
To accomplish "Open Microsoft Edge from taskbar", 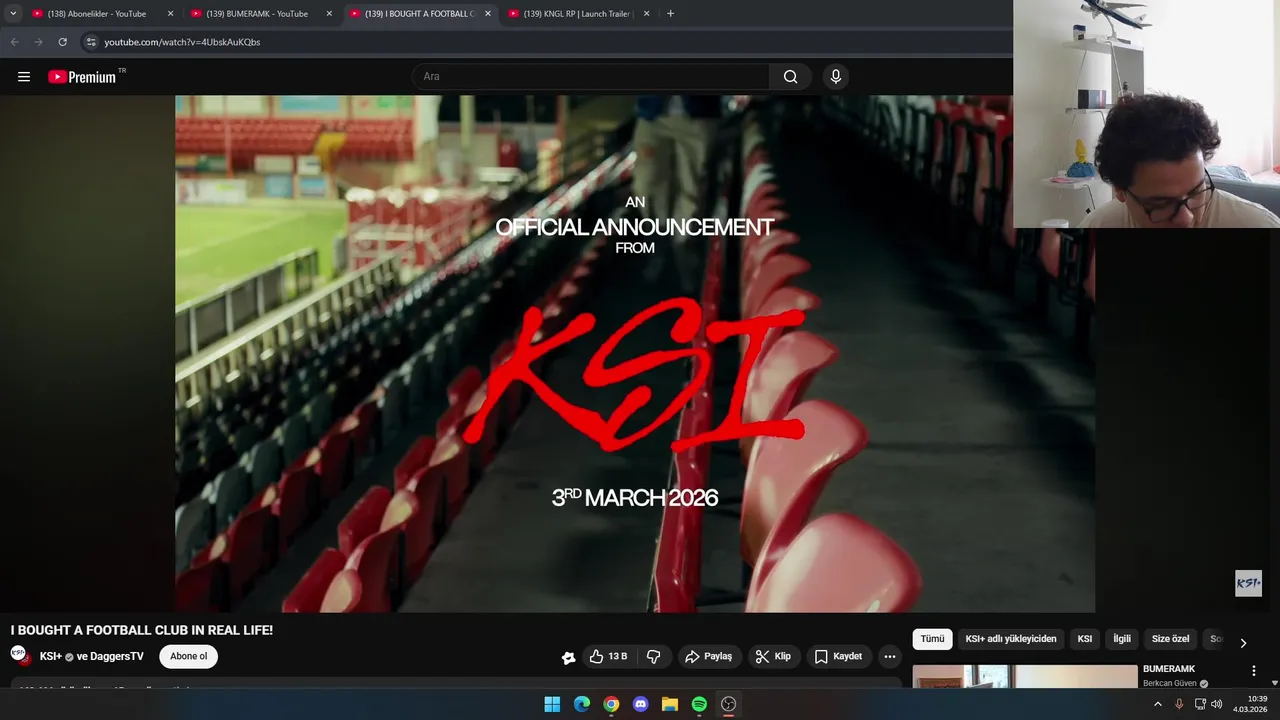I will click(x=582, y=704).
